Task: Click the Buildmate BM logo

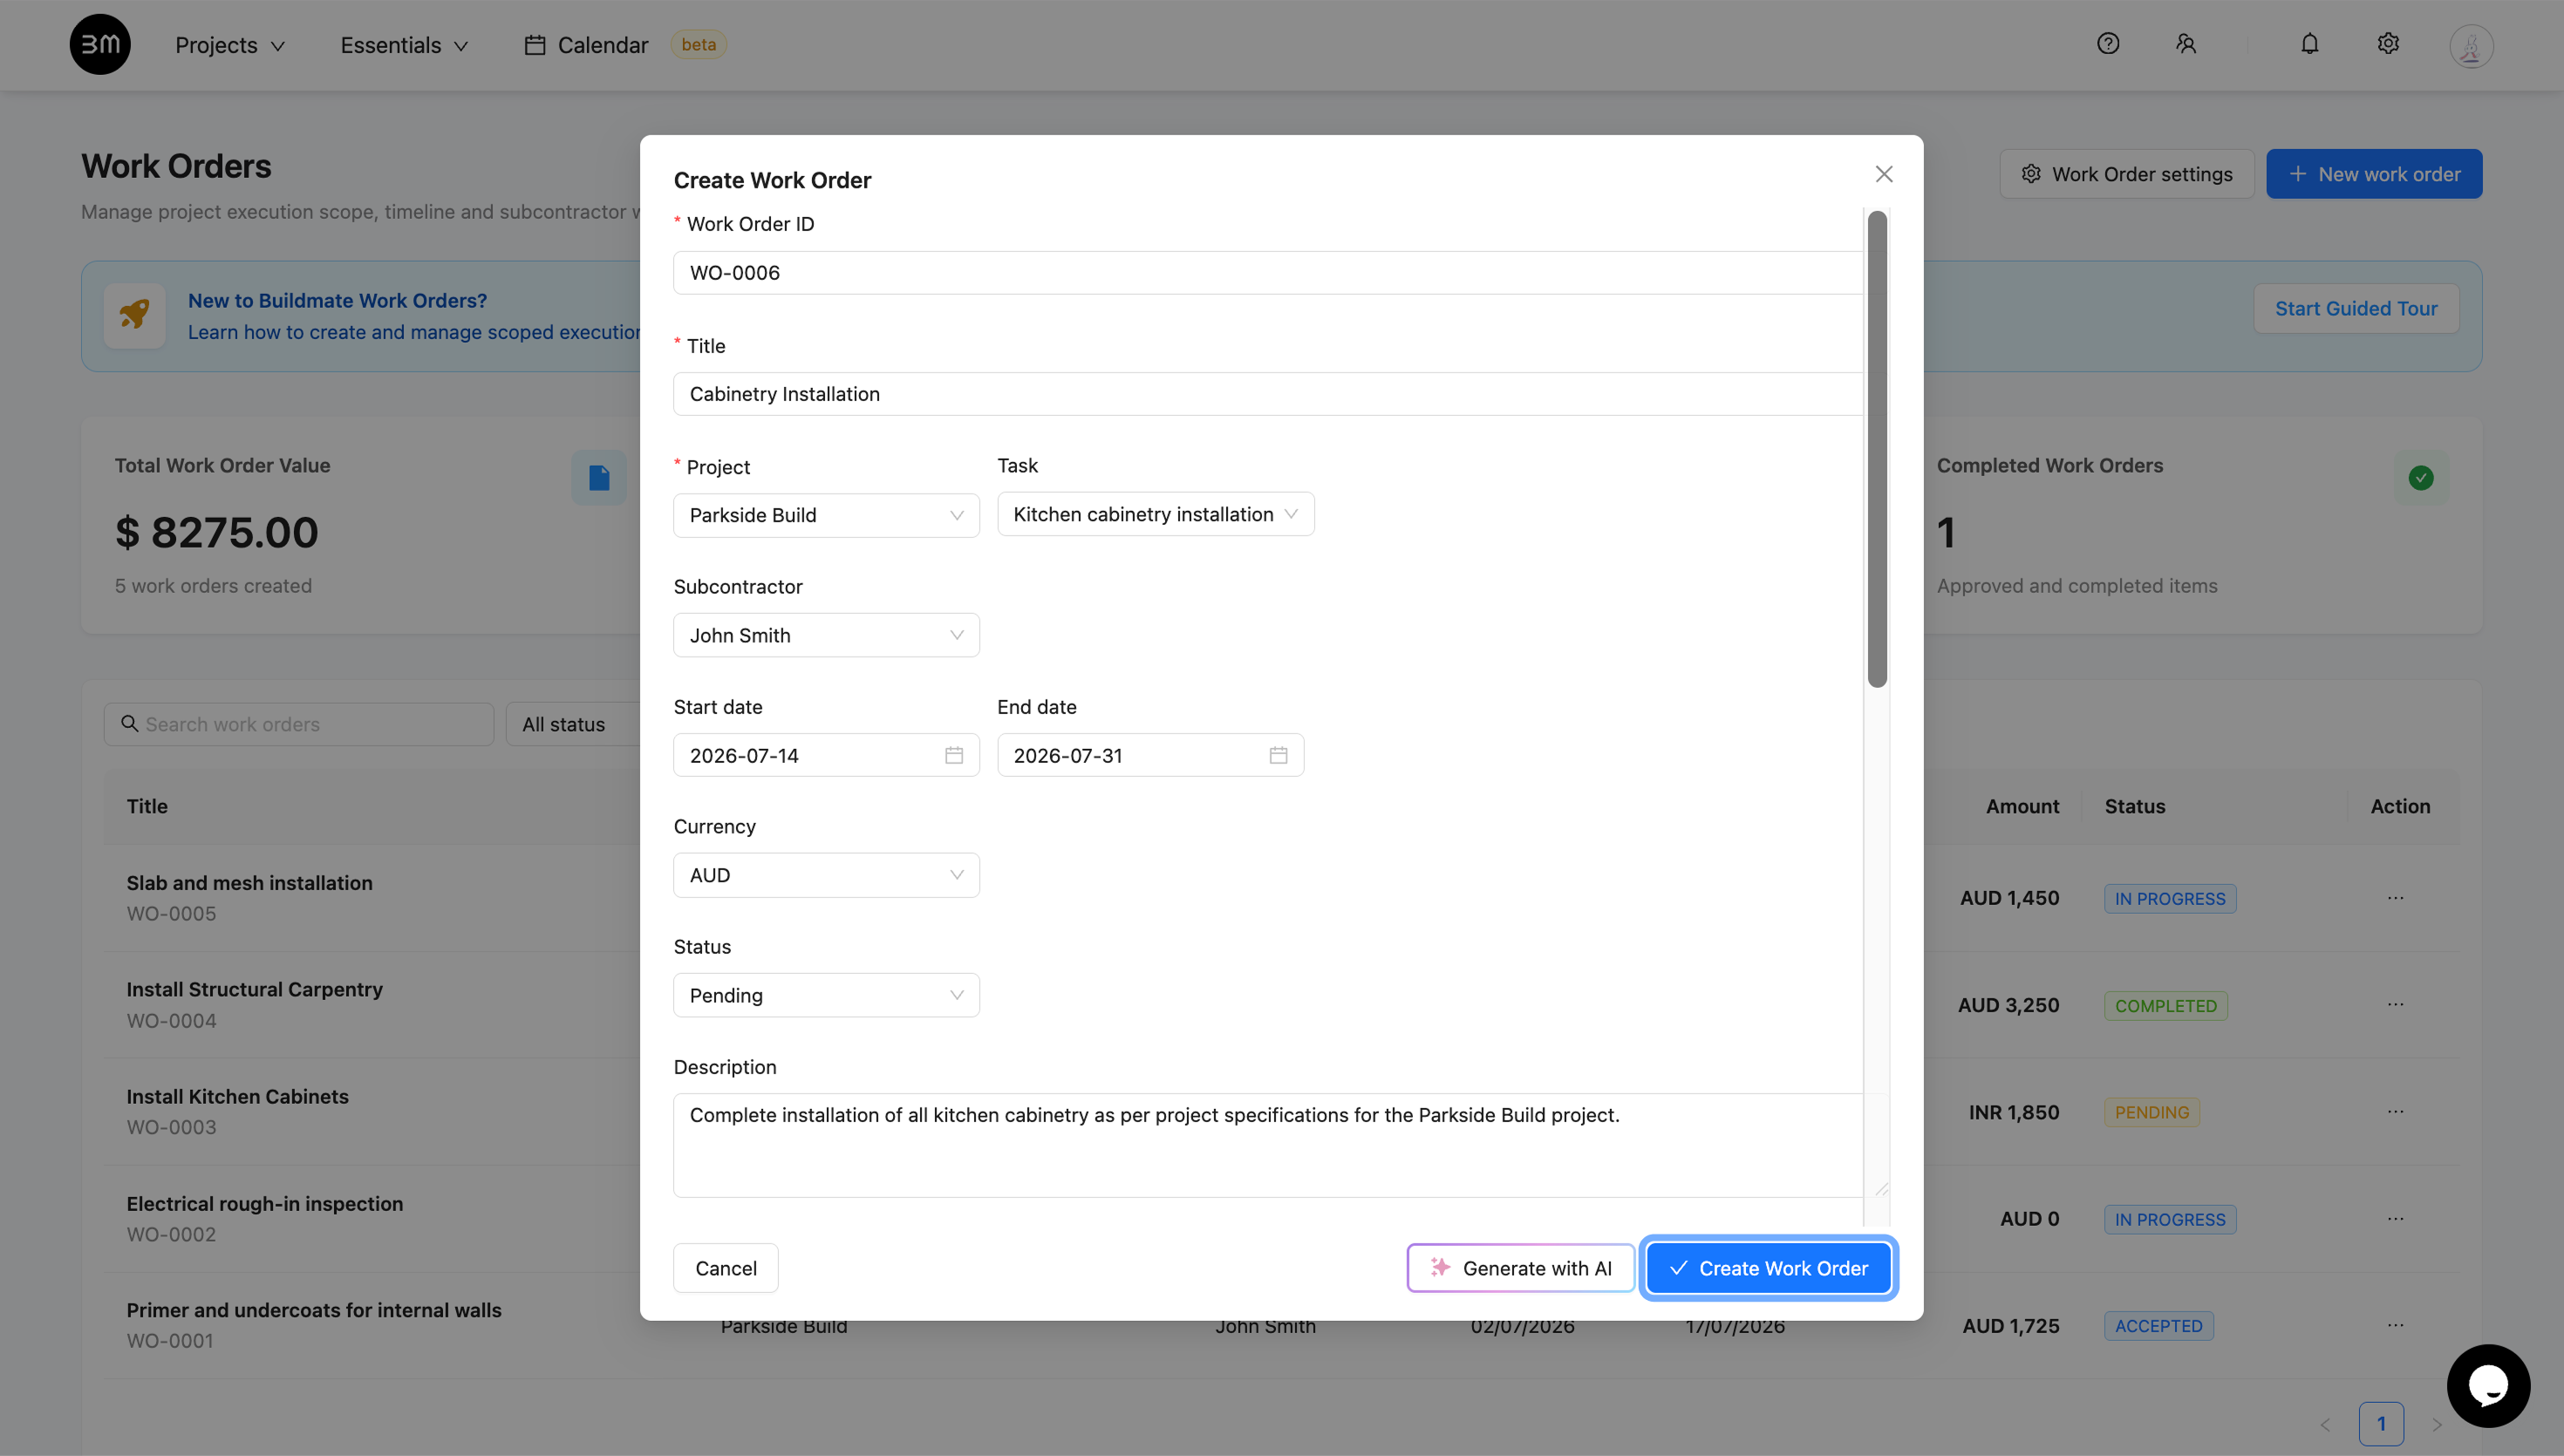Action: (x=100, y=44)
